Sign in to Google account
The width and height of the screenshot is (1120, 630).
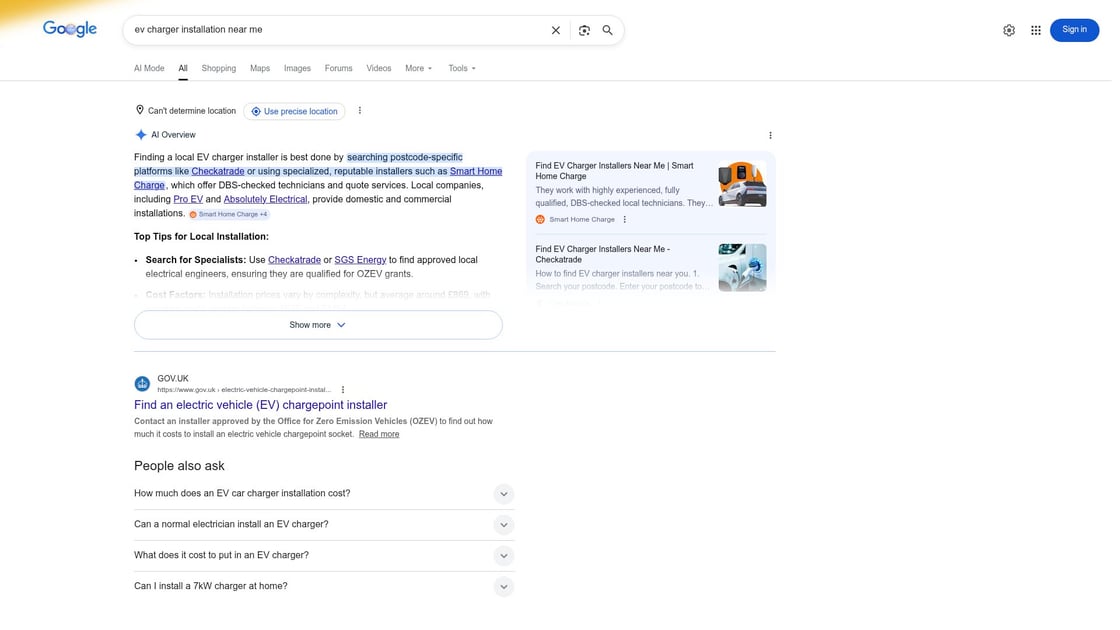(1074, 30)
